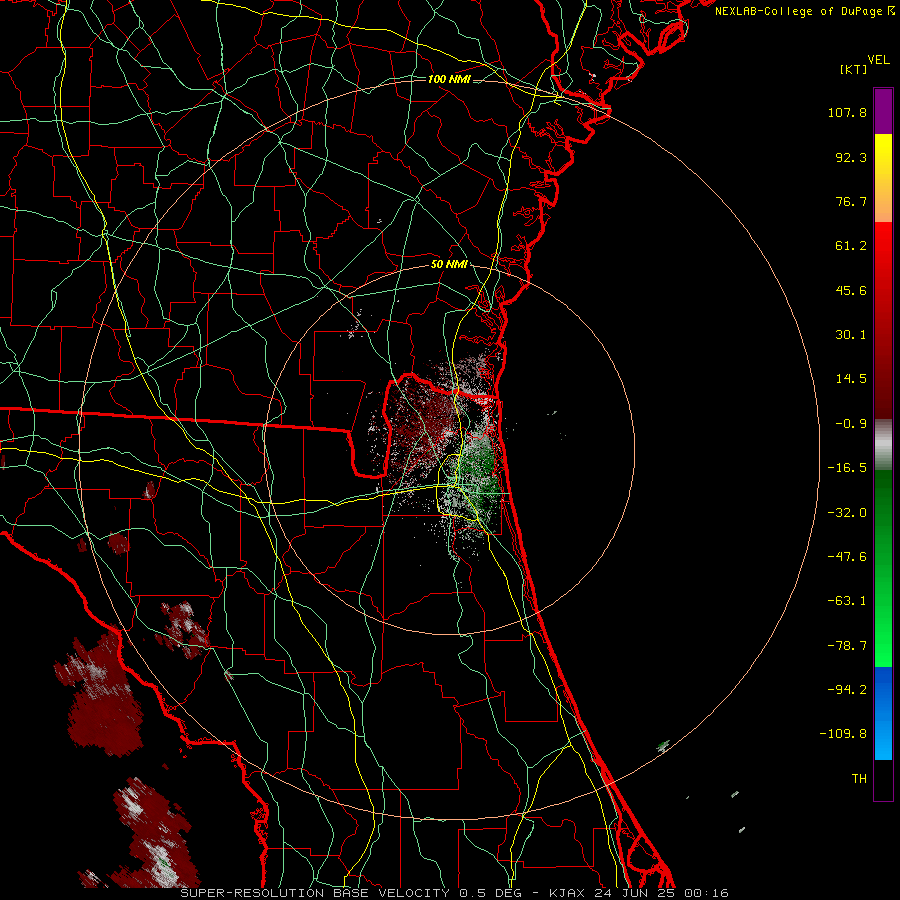Screen dimensions: 900x900
Task: Click the -32.0 scale value
Action: [847, 513]
